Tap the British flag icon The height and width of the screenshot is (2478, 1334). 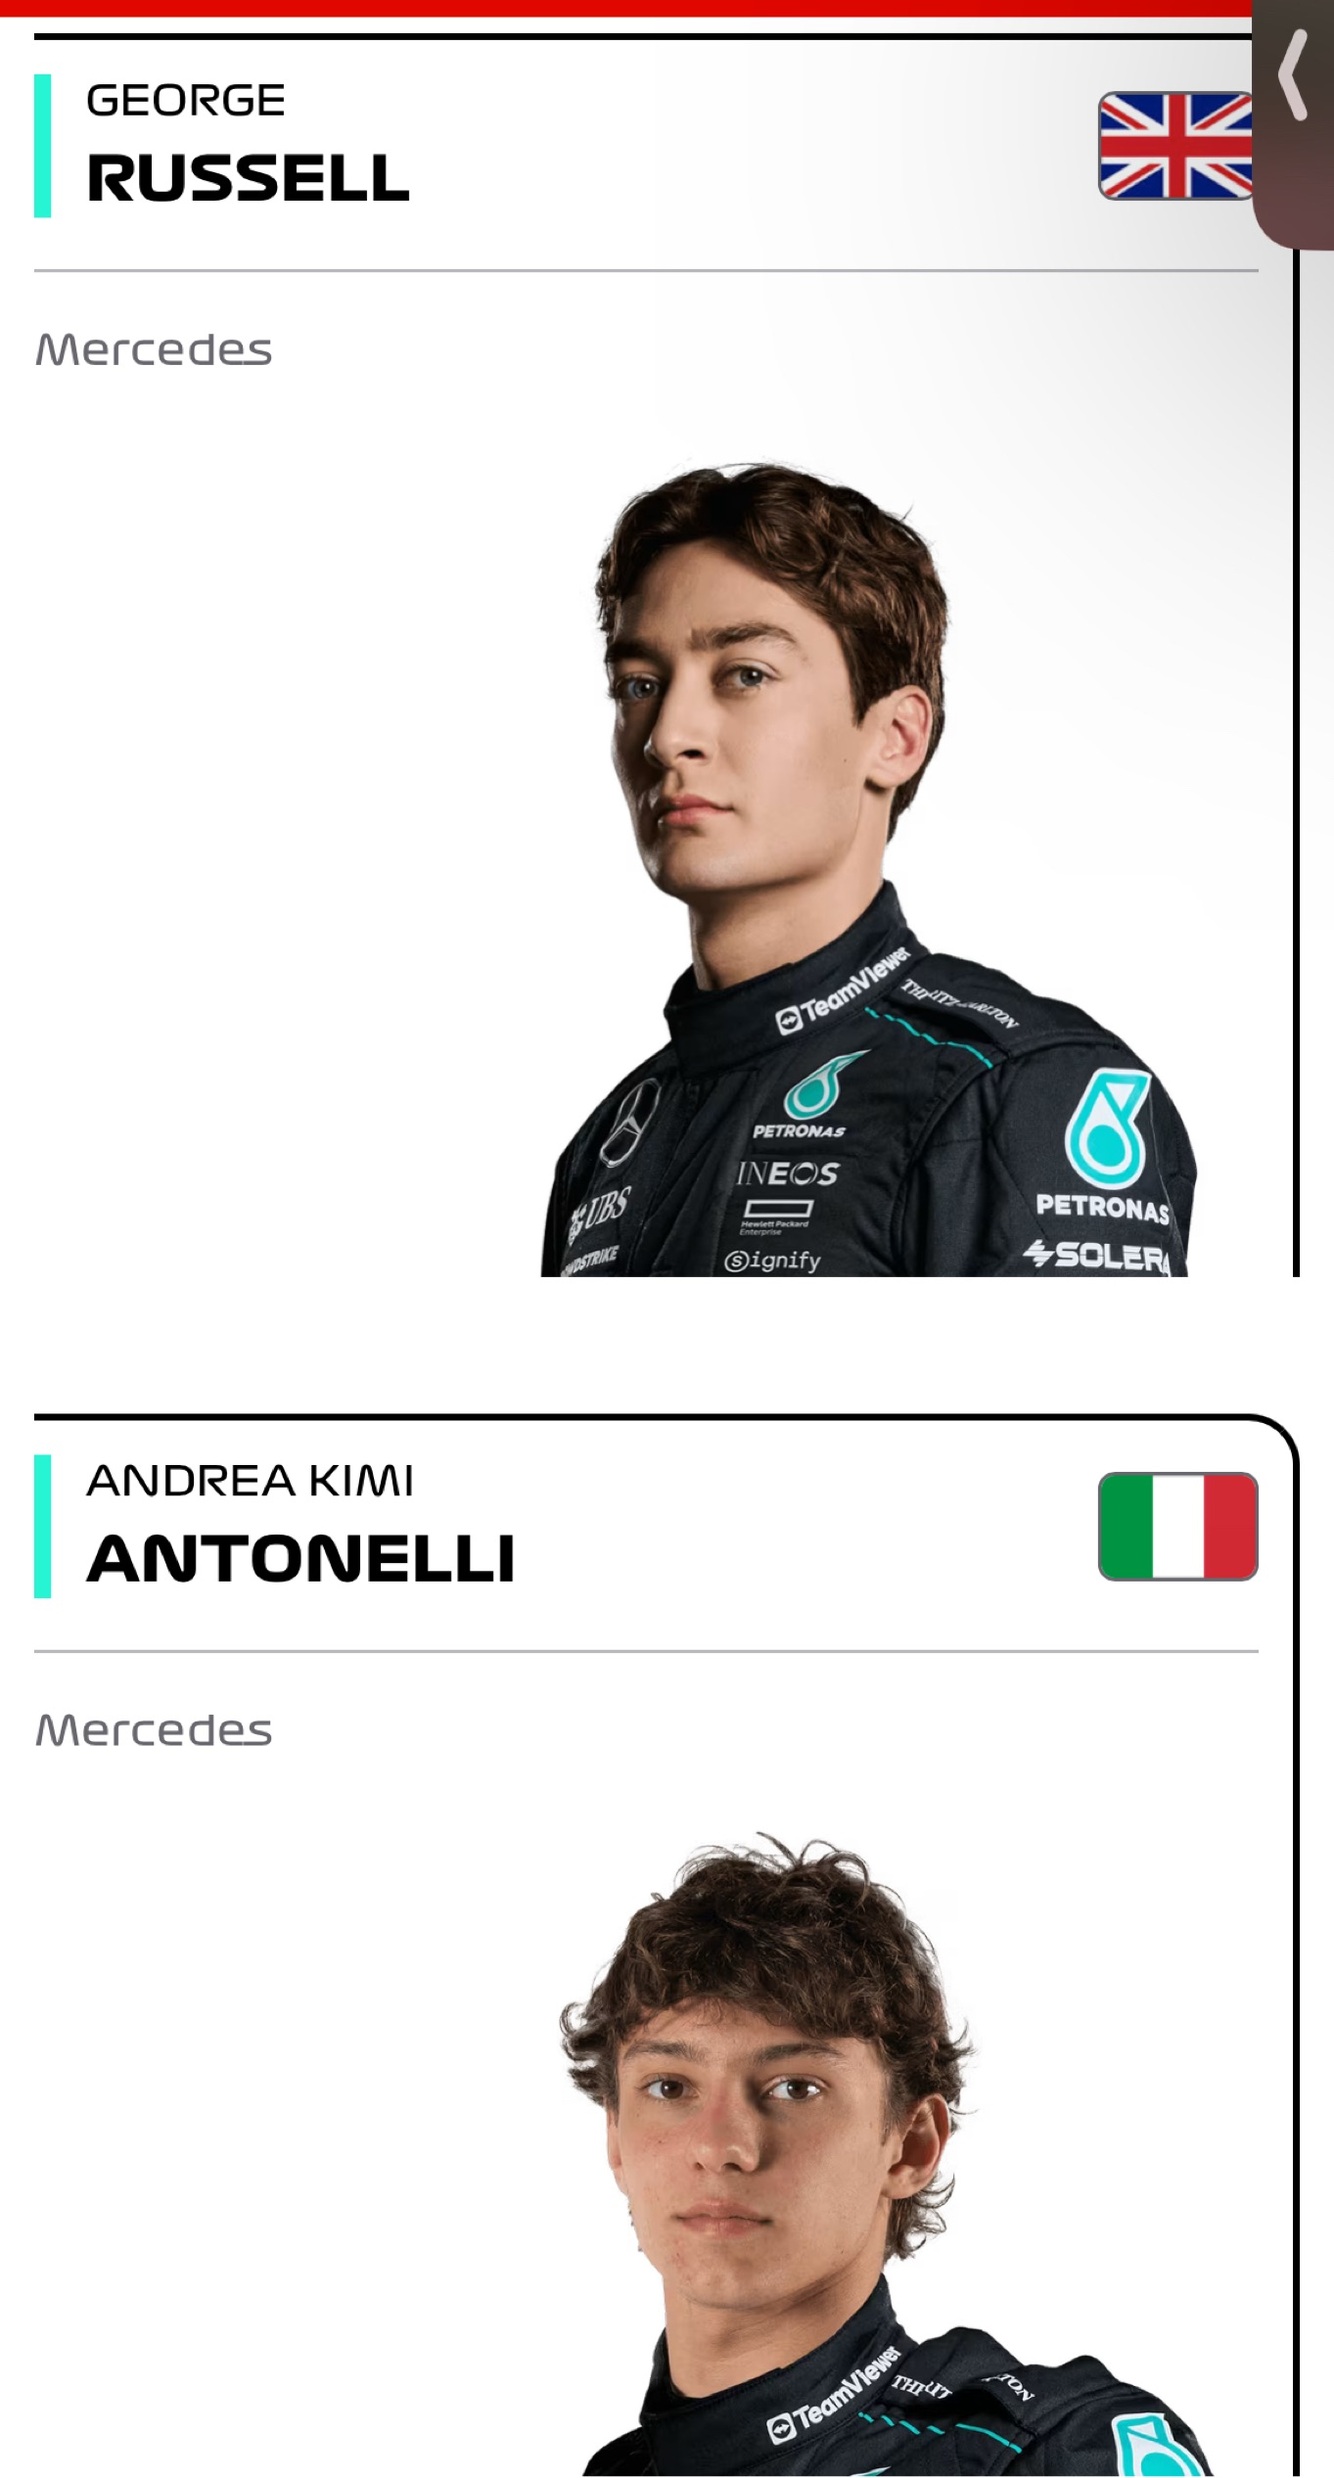click(x=1176, y=146)
